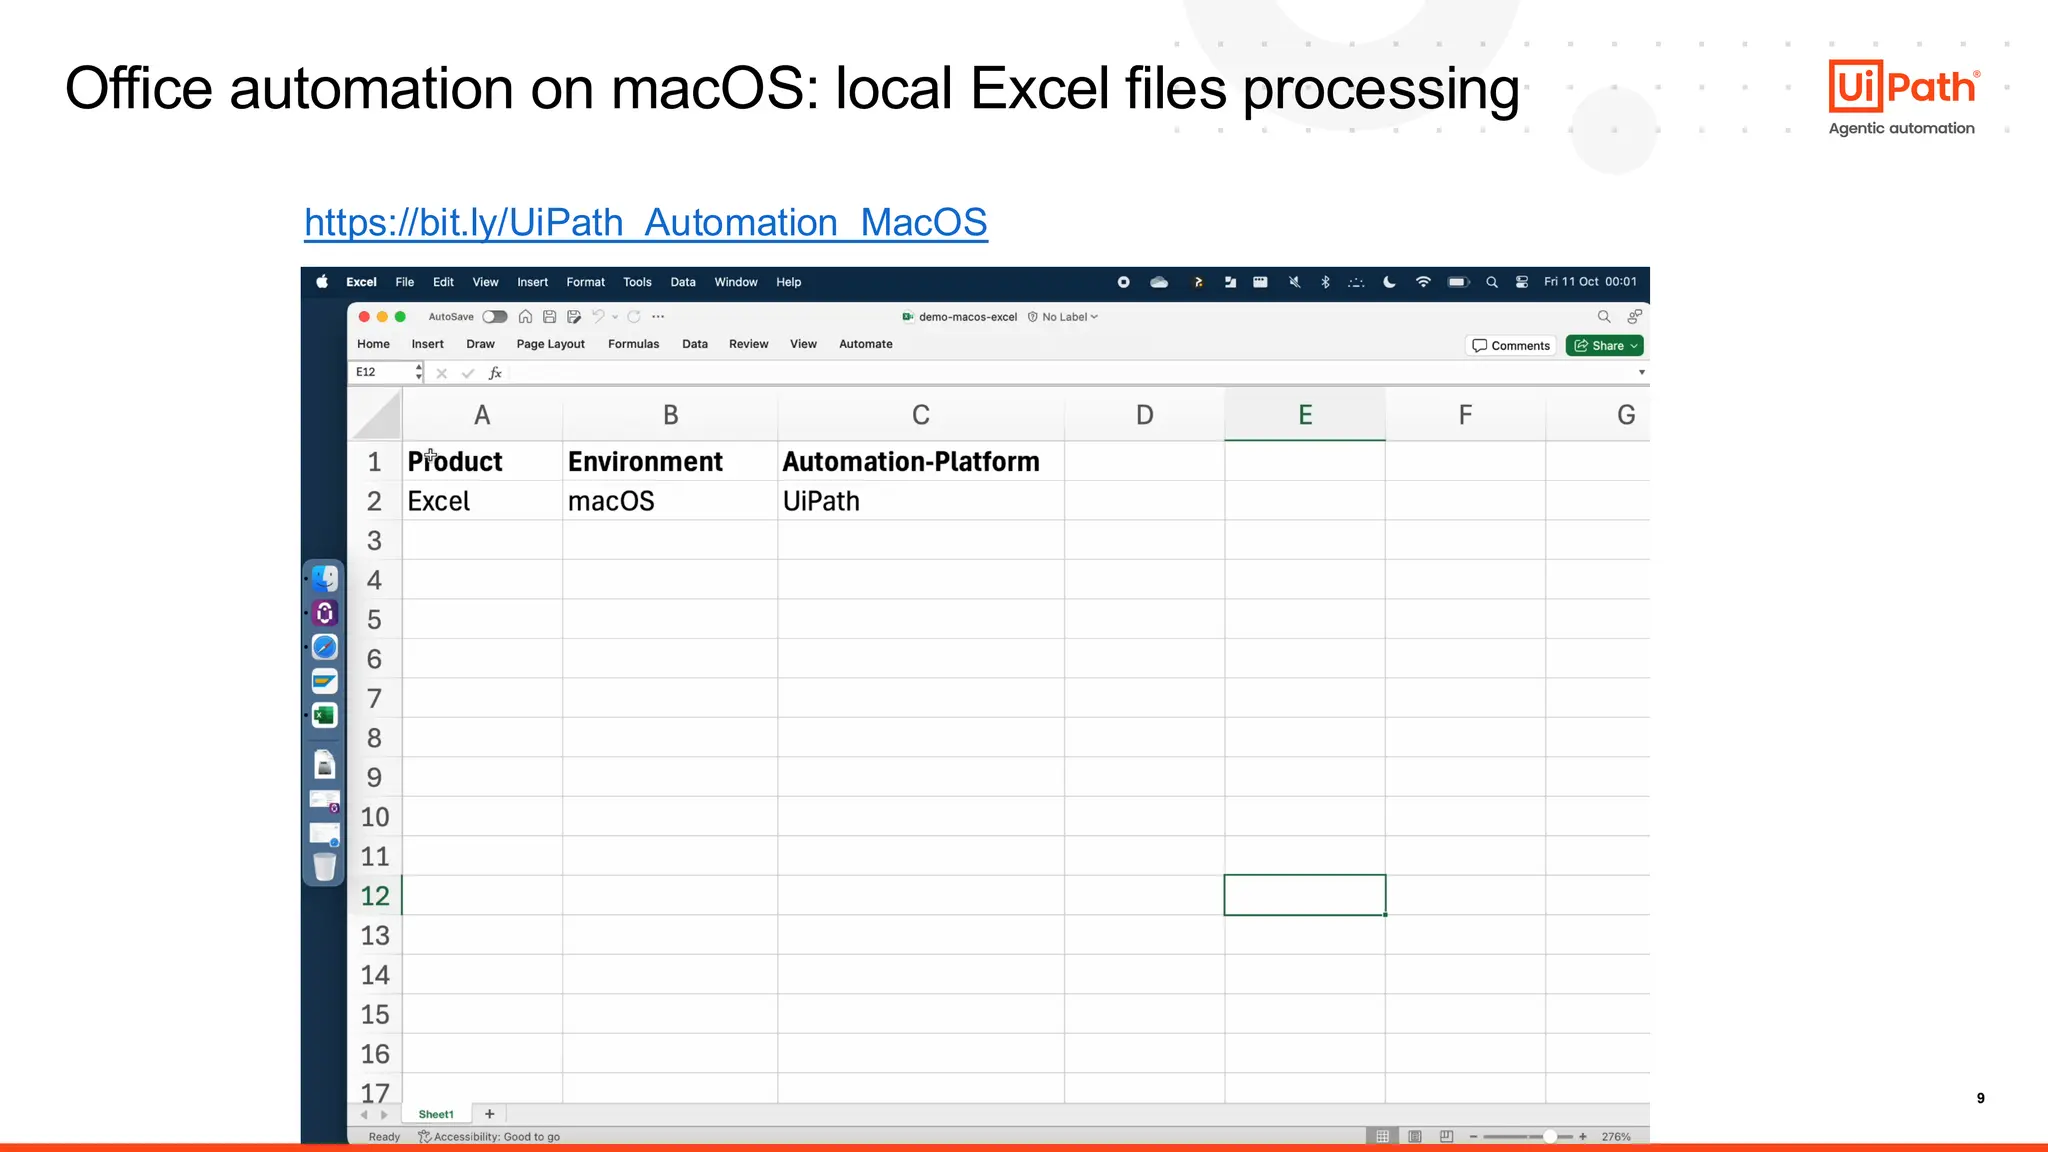Select row 12 header
Viewport: 2048px width, 1152px height.
(x=375, y=895)
